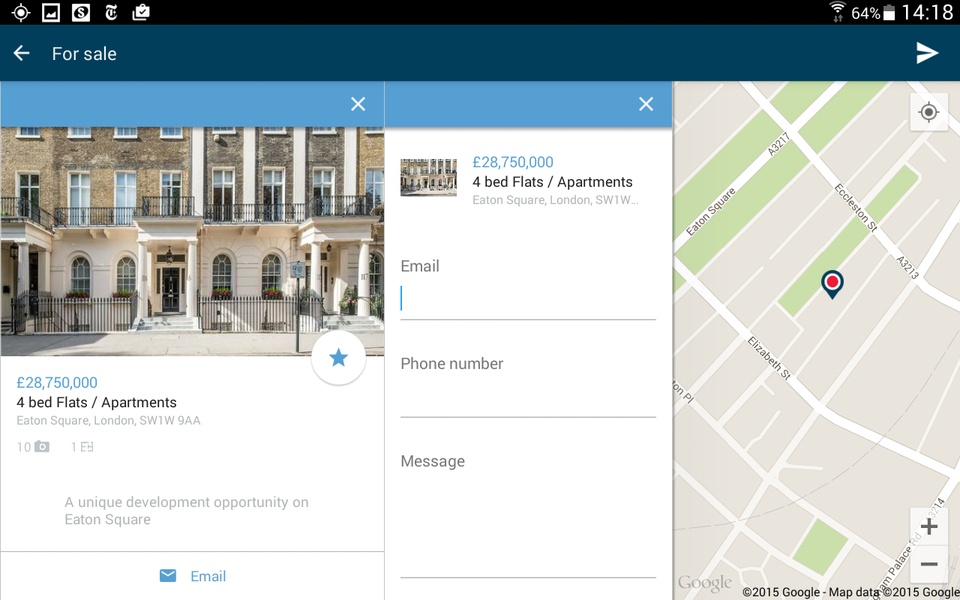Image resolution: width=960 pixels, height=600 pixels.
Task: Click the Eccleston St label on map
Action: tap(855, 208)
